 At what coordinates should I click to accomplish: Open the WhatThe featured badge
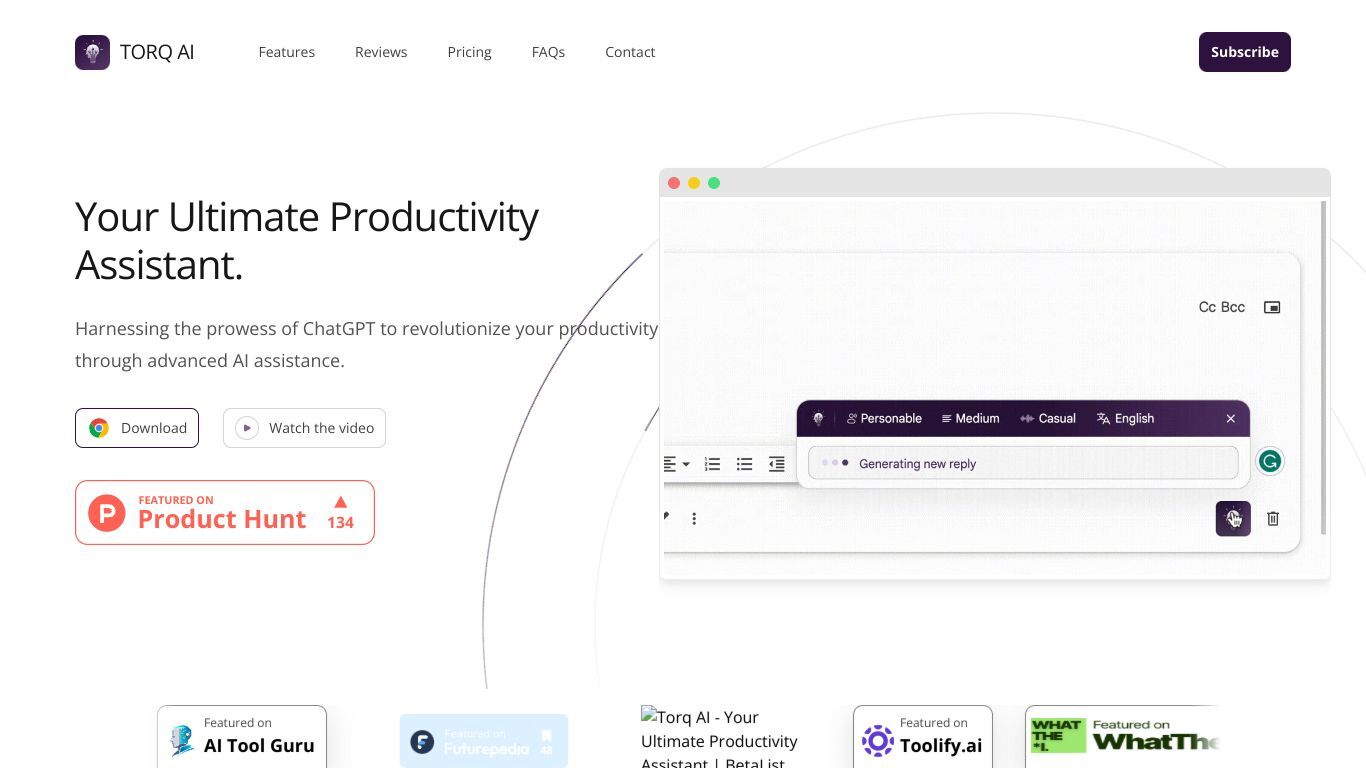point(1122,737)
